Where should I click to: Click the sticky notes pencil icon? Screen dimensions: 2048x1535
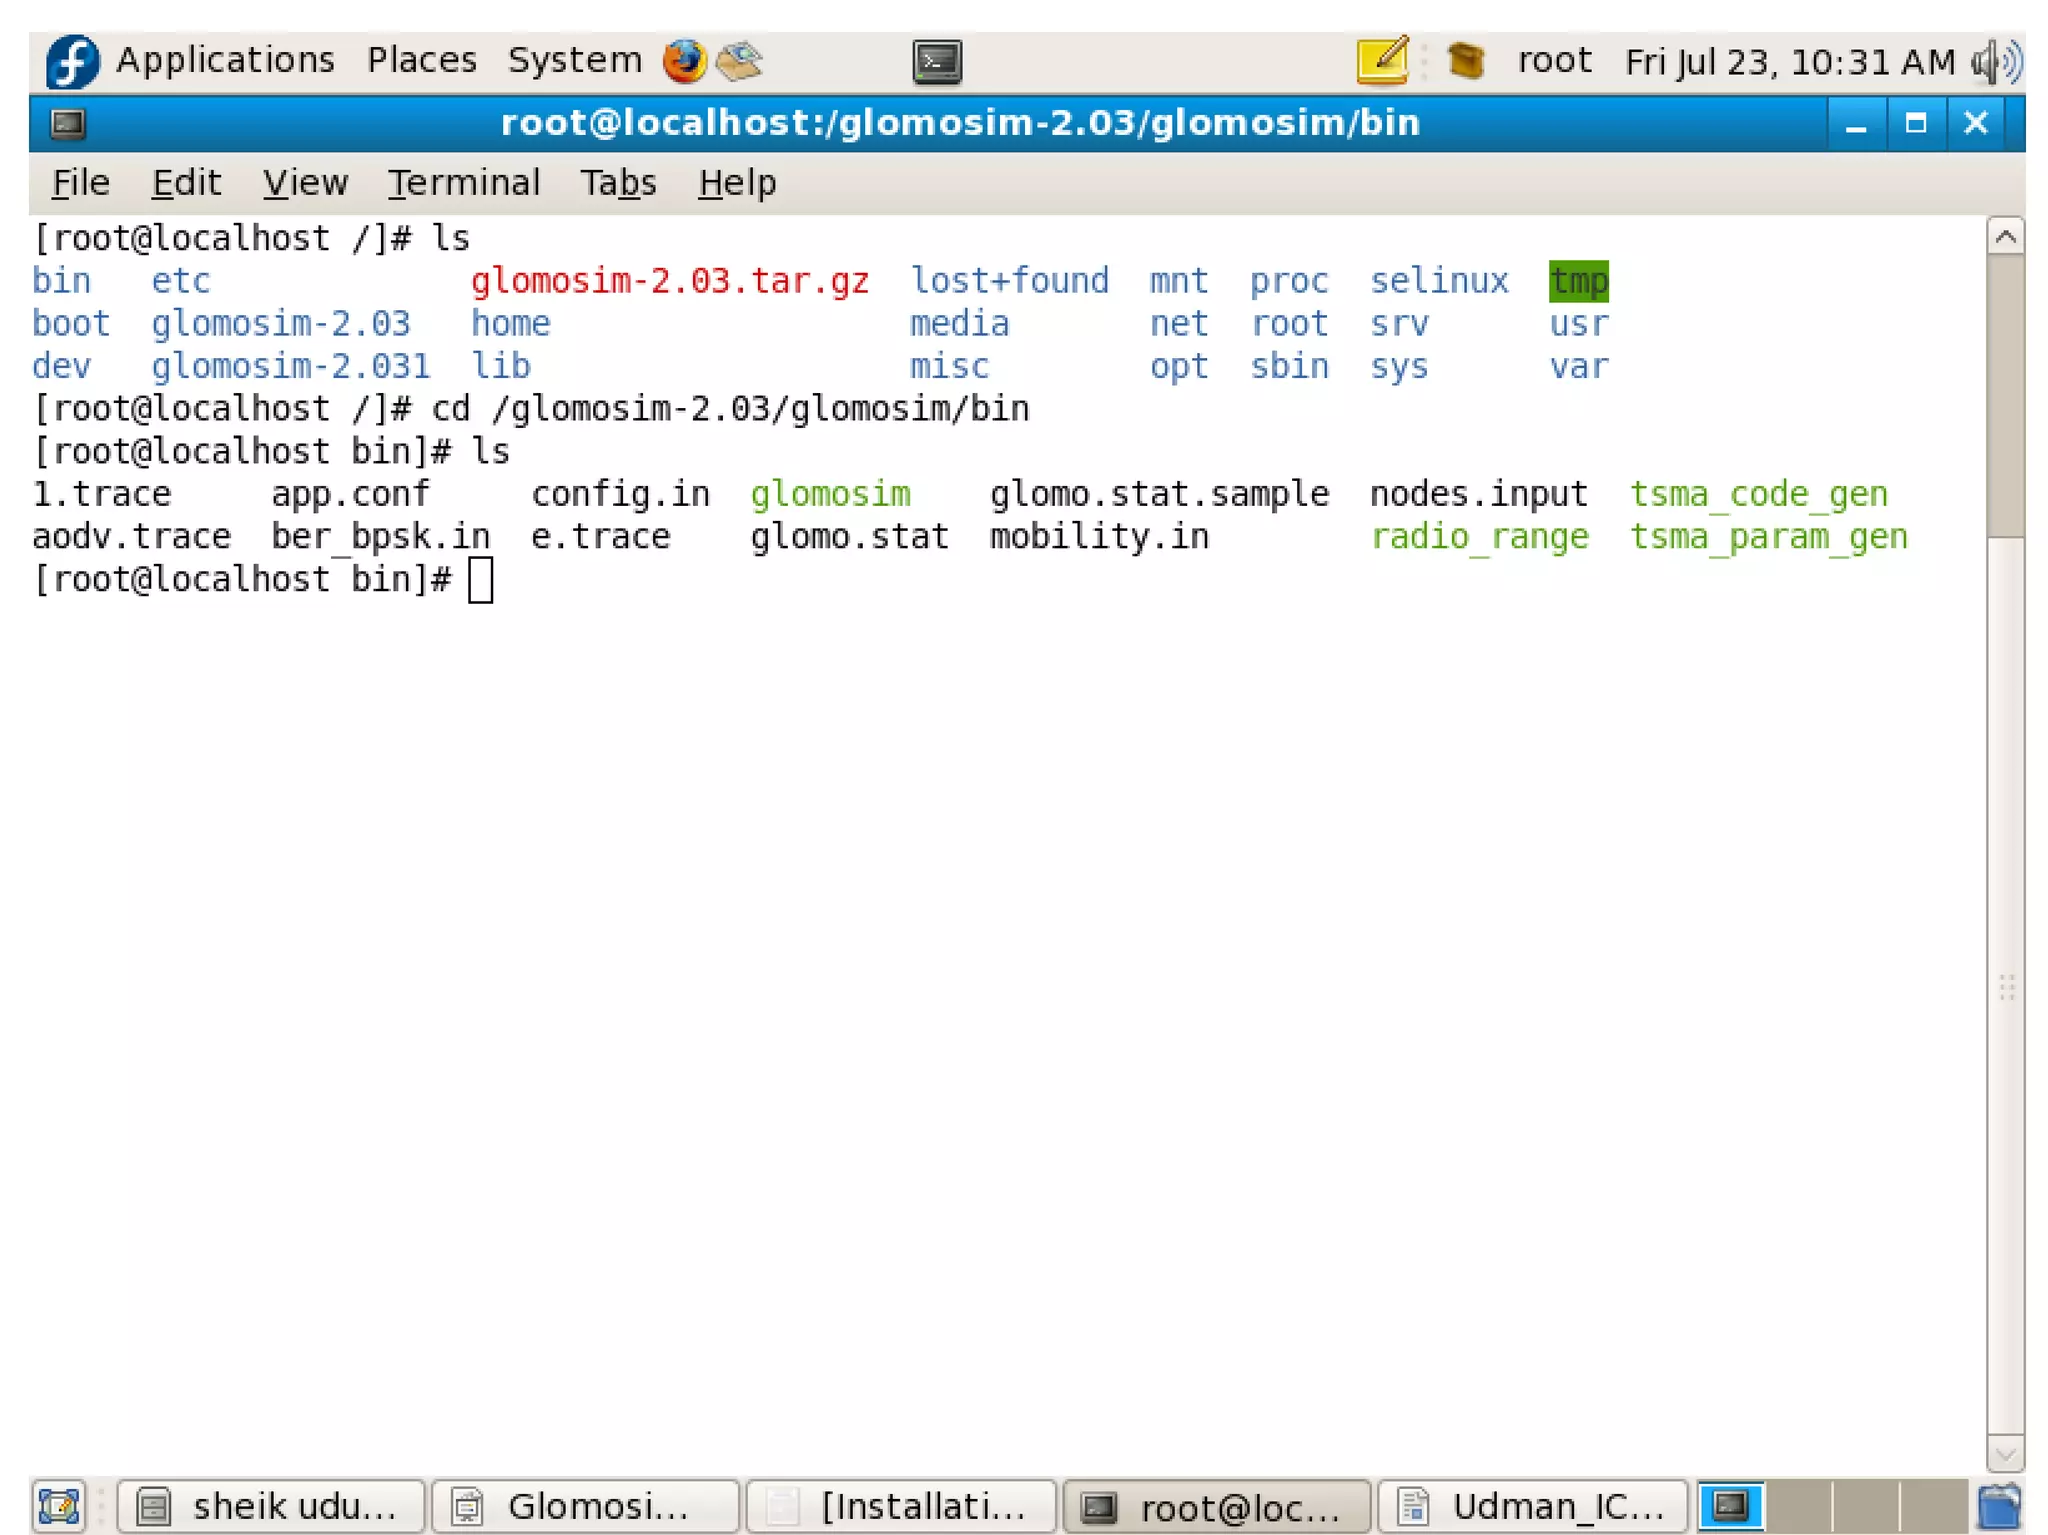[1383, 61]
